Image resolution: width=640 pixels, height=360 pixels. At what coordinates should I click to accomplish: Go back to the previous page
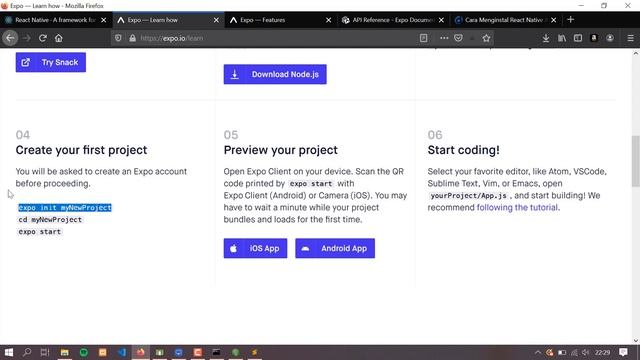10,38
